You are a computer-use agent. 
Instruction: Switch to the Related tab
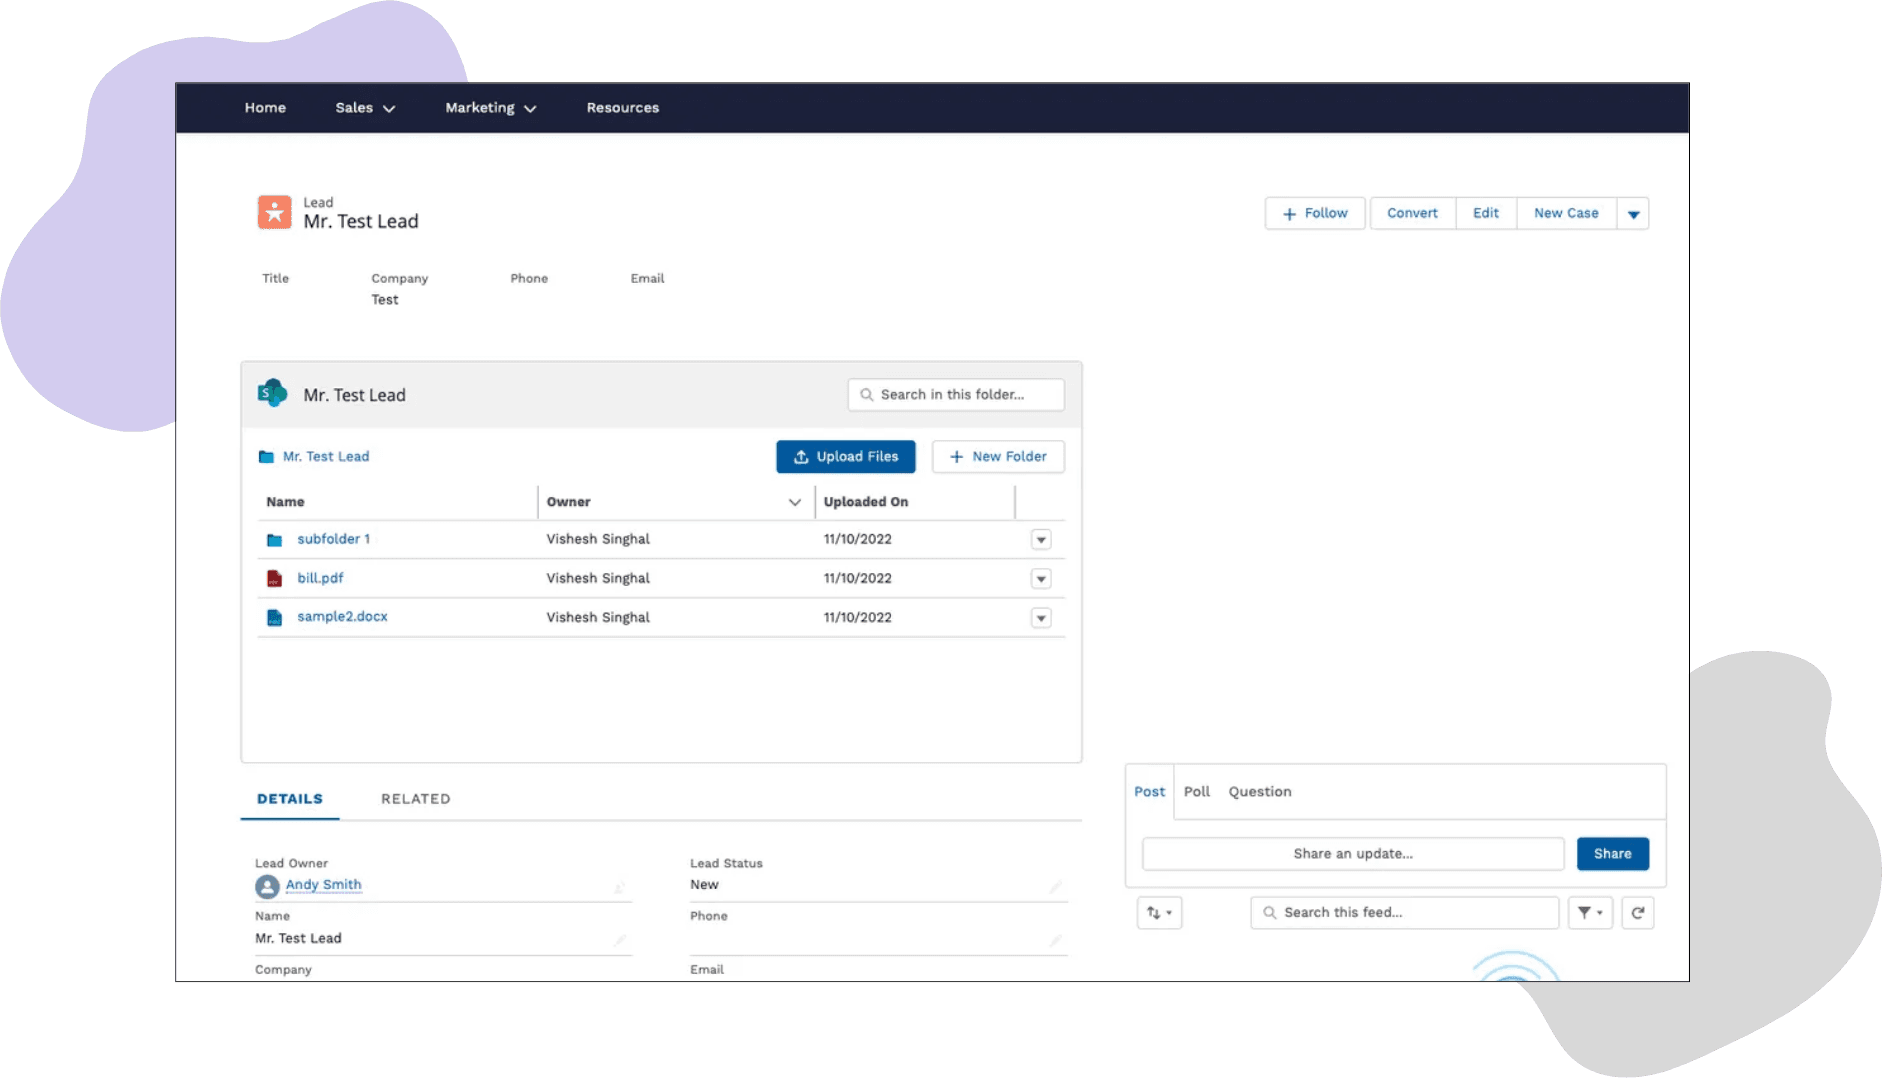coord(415,799)
